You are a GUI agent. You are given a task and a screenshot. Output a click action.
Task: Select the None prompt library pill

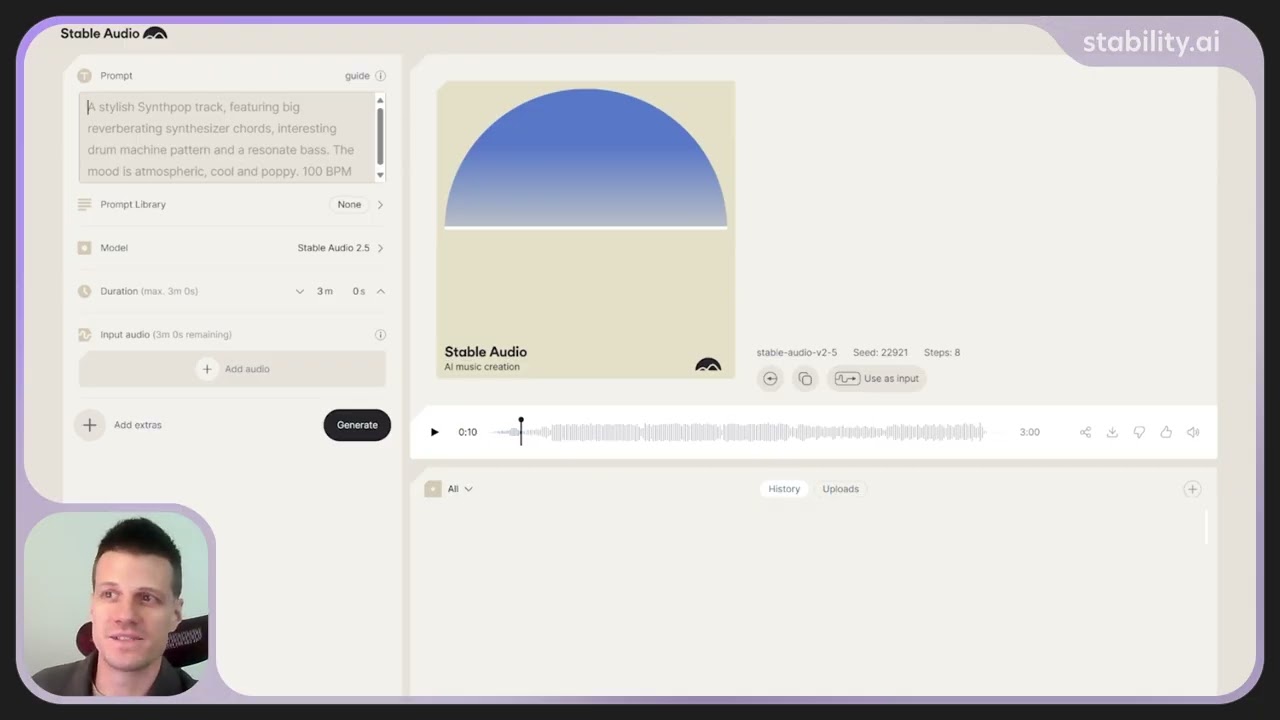tap(349, 205)
